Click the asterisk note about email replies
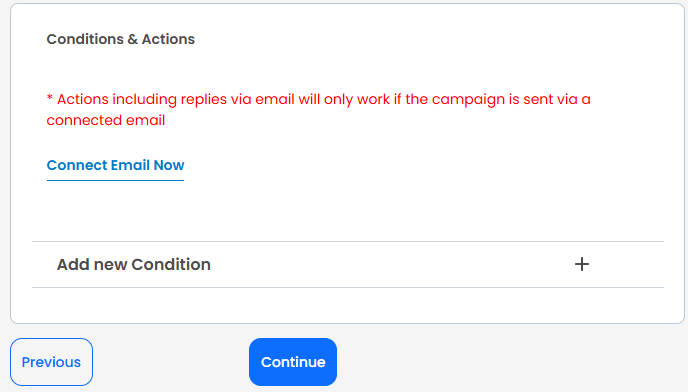Image resolution: width=688 pixels, height=392 pixels. (x=319, y=110)
